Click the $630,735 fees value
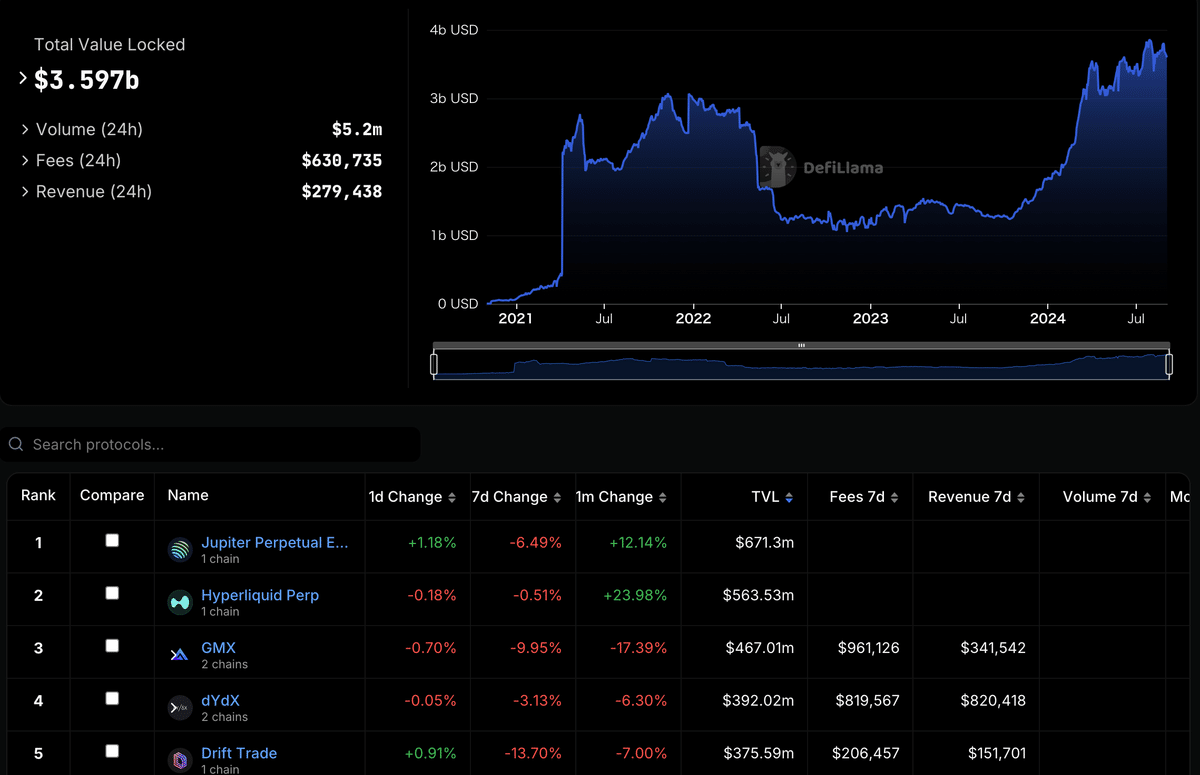Image resolution: width=1200 pixels, height=775 pixels. point(342,161)
